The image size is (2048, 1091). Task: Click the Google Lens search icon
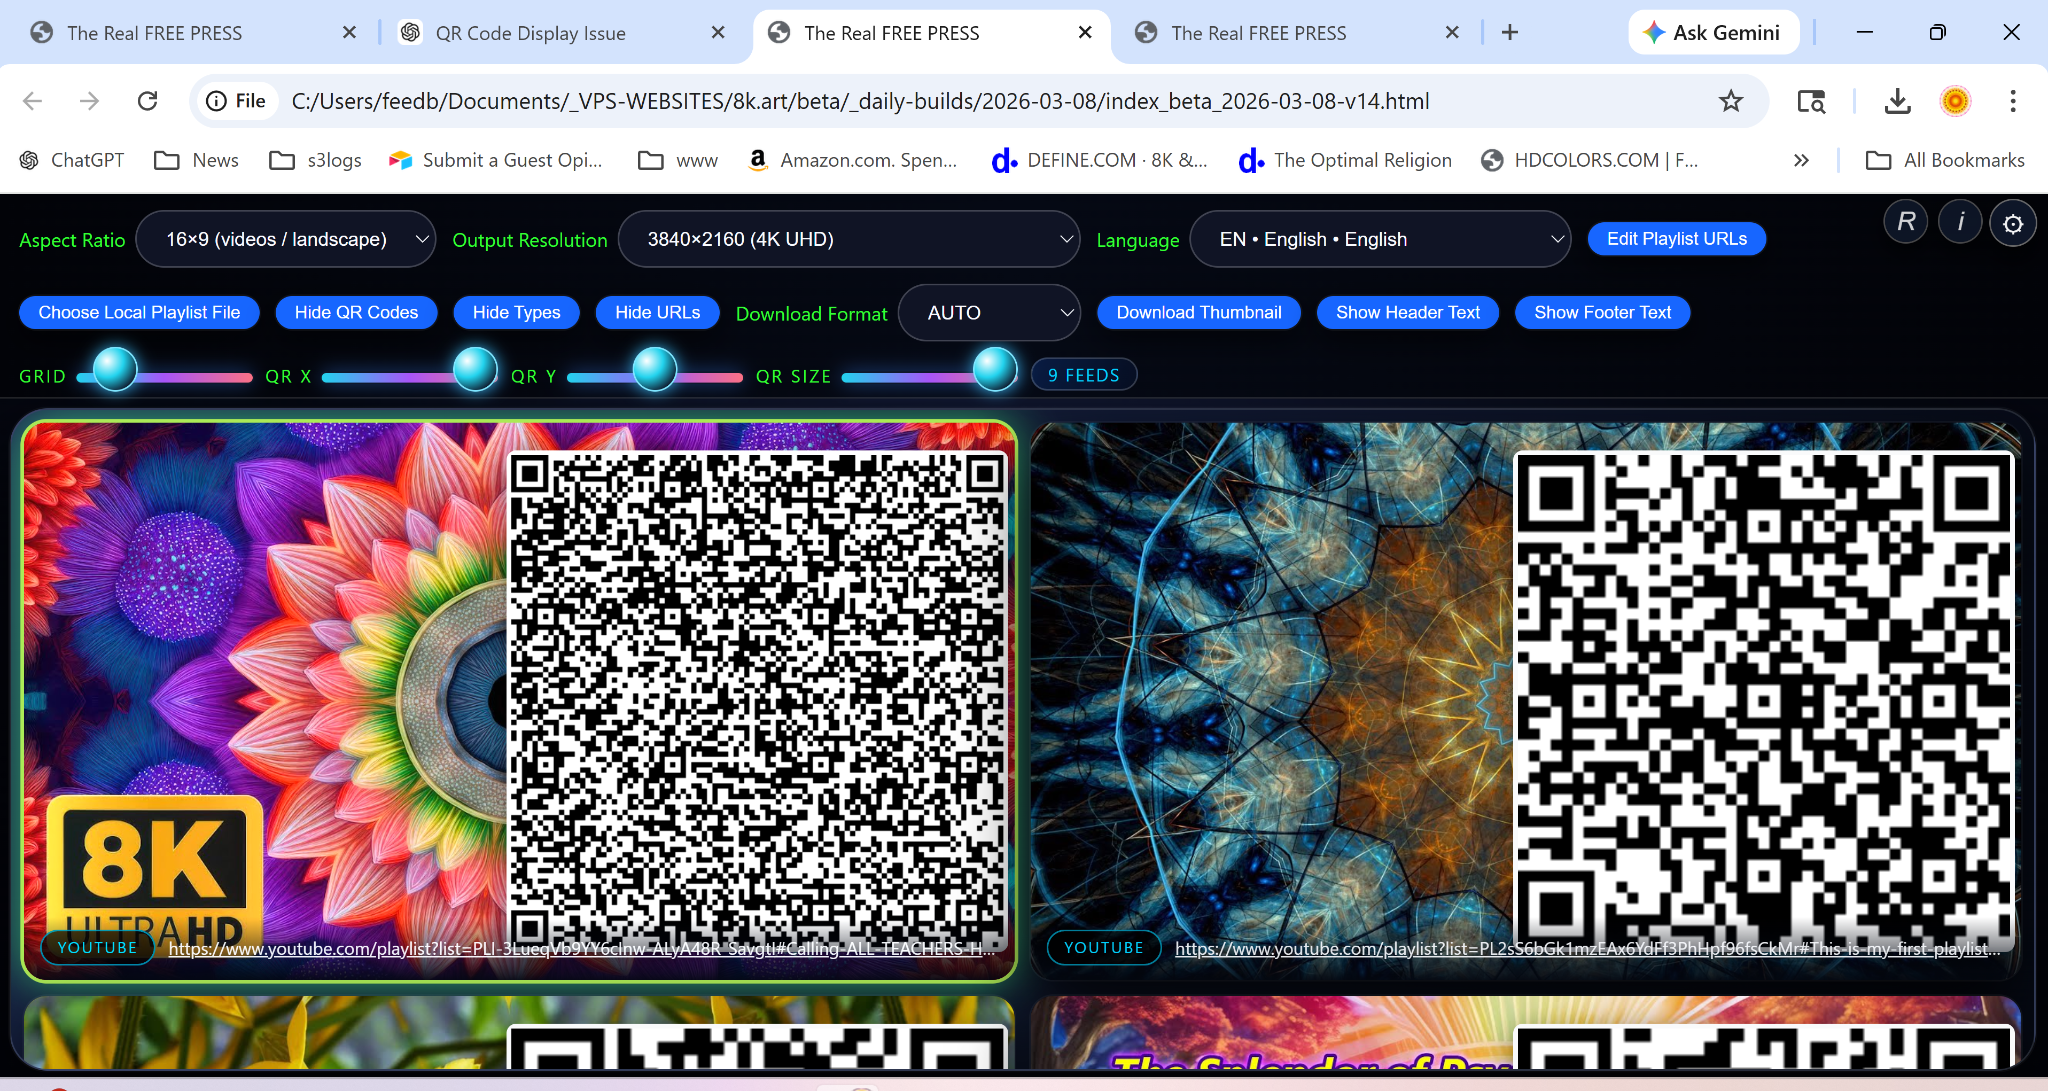(x=1811, y=101)
